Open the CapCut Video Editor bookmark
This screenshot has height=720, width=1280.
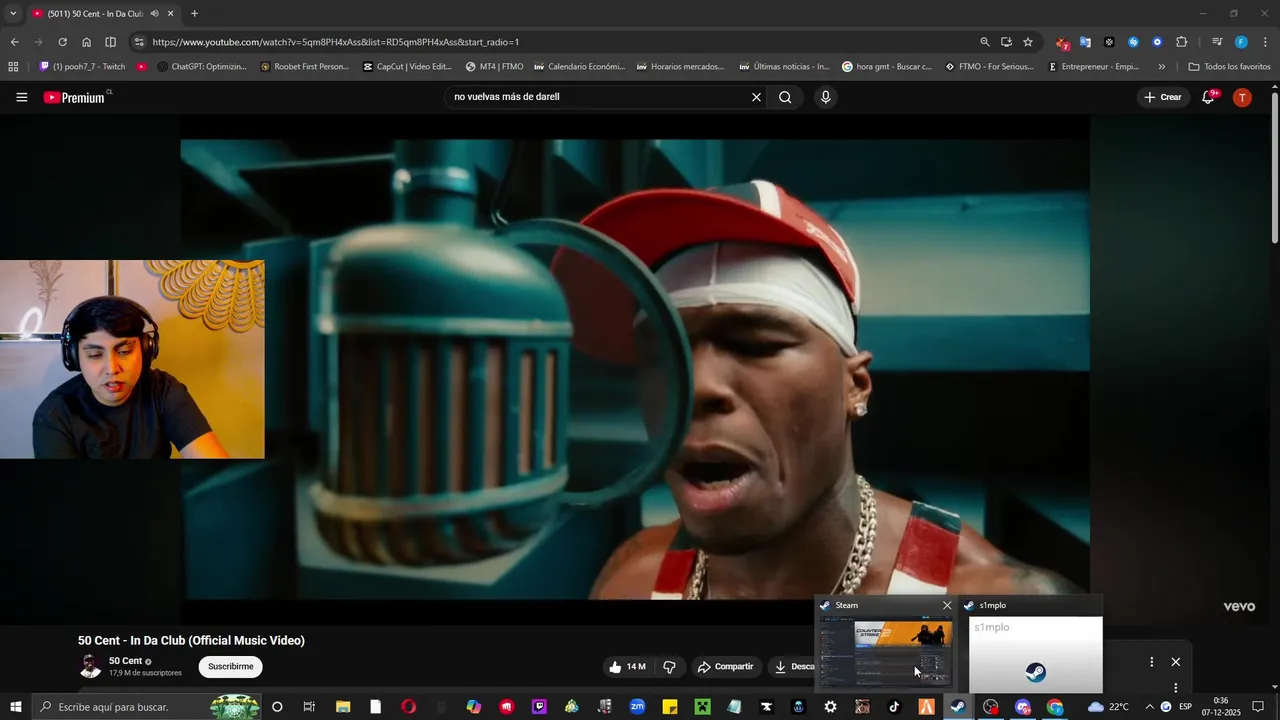click(x=407, y=67)
